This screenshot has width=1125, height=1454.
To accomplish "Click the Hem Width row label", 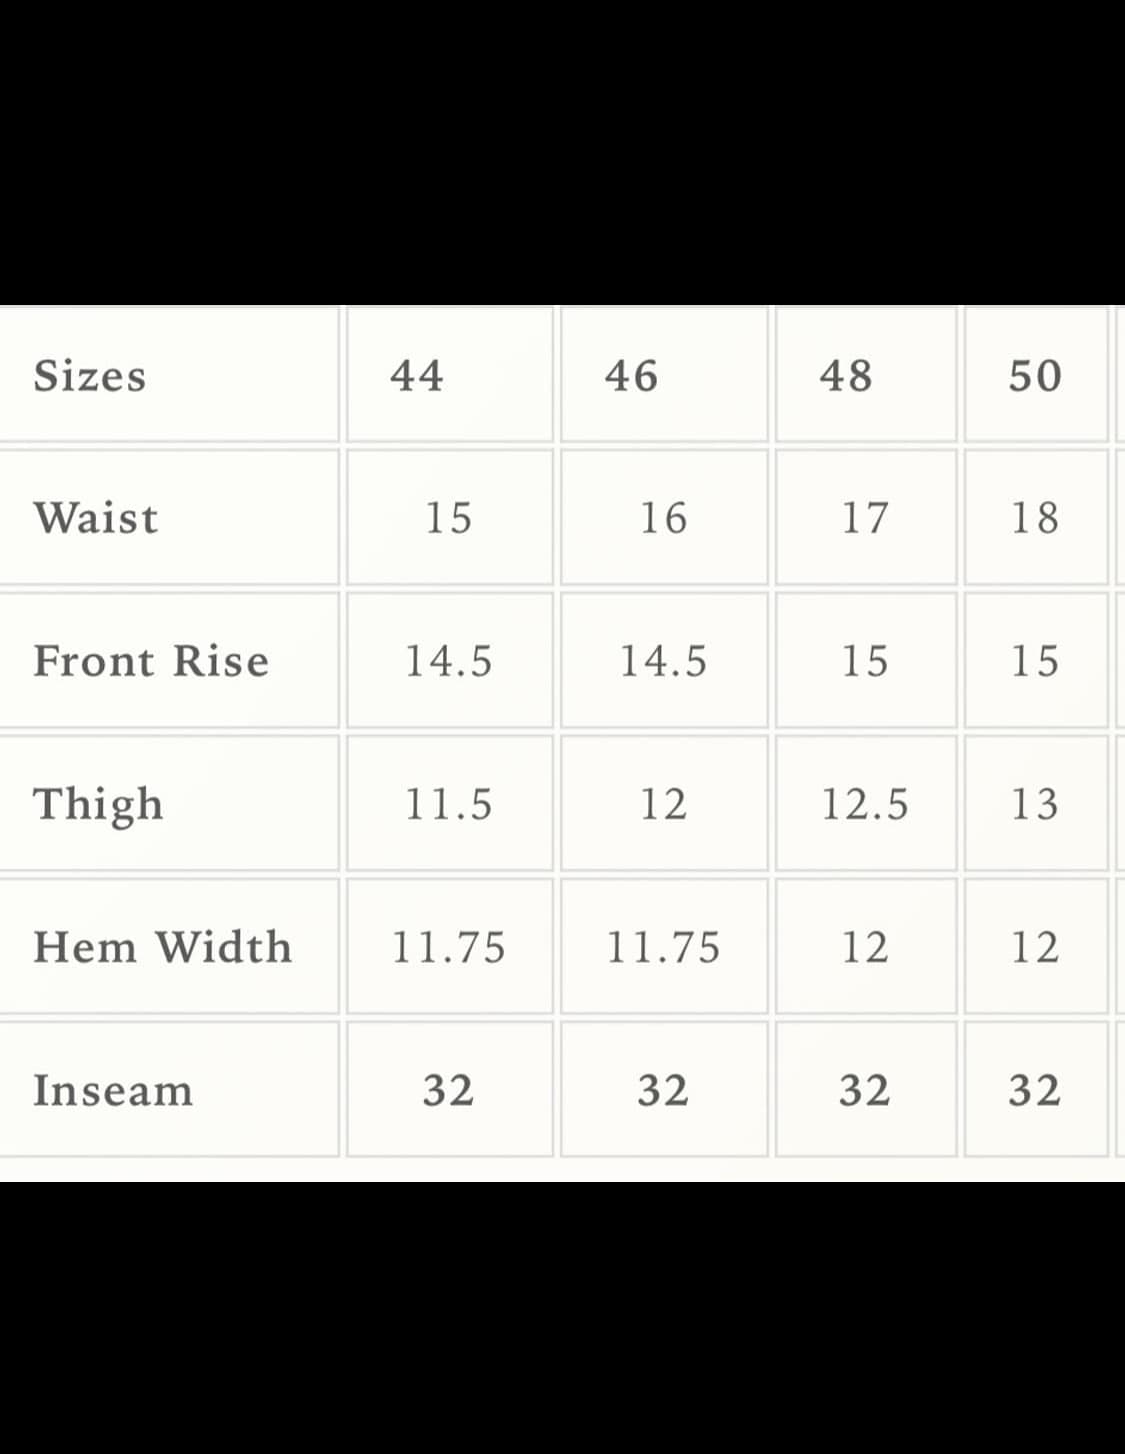I will tap(163, 947).
